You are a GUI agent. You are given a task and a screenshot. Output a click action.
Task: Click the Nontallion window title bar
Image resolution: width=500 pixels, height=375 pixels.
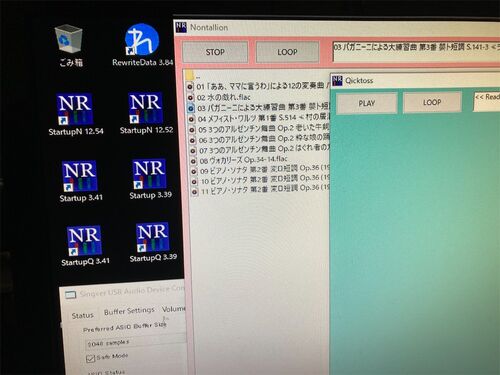pos(337,28)
